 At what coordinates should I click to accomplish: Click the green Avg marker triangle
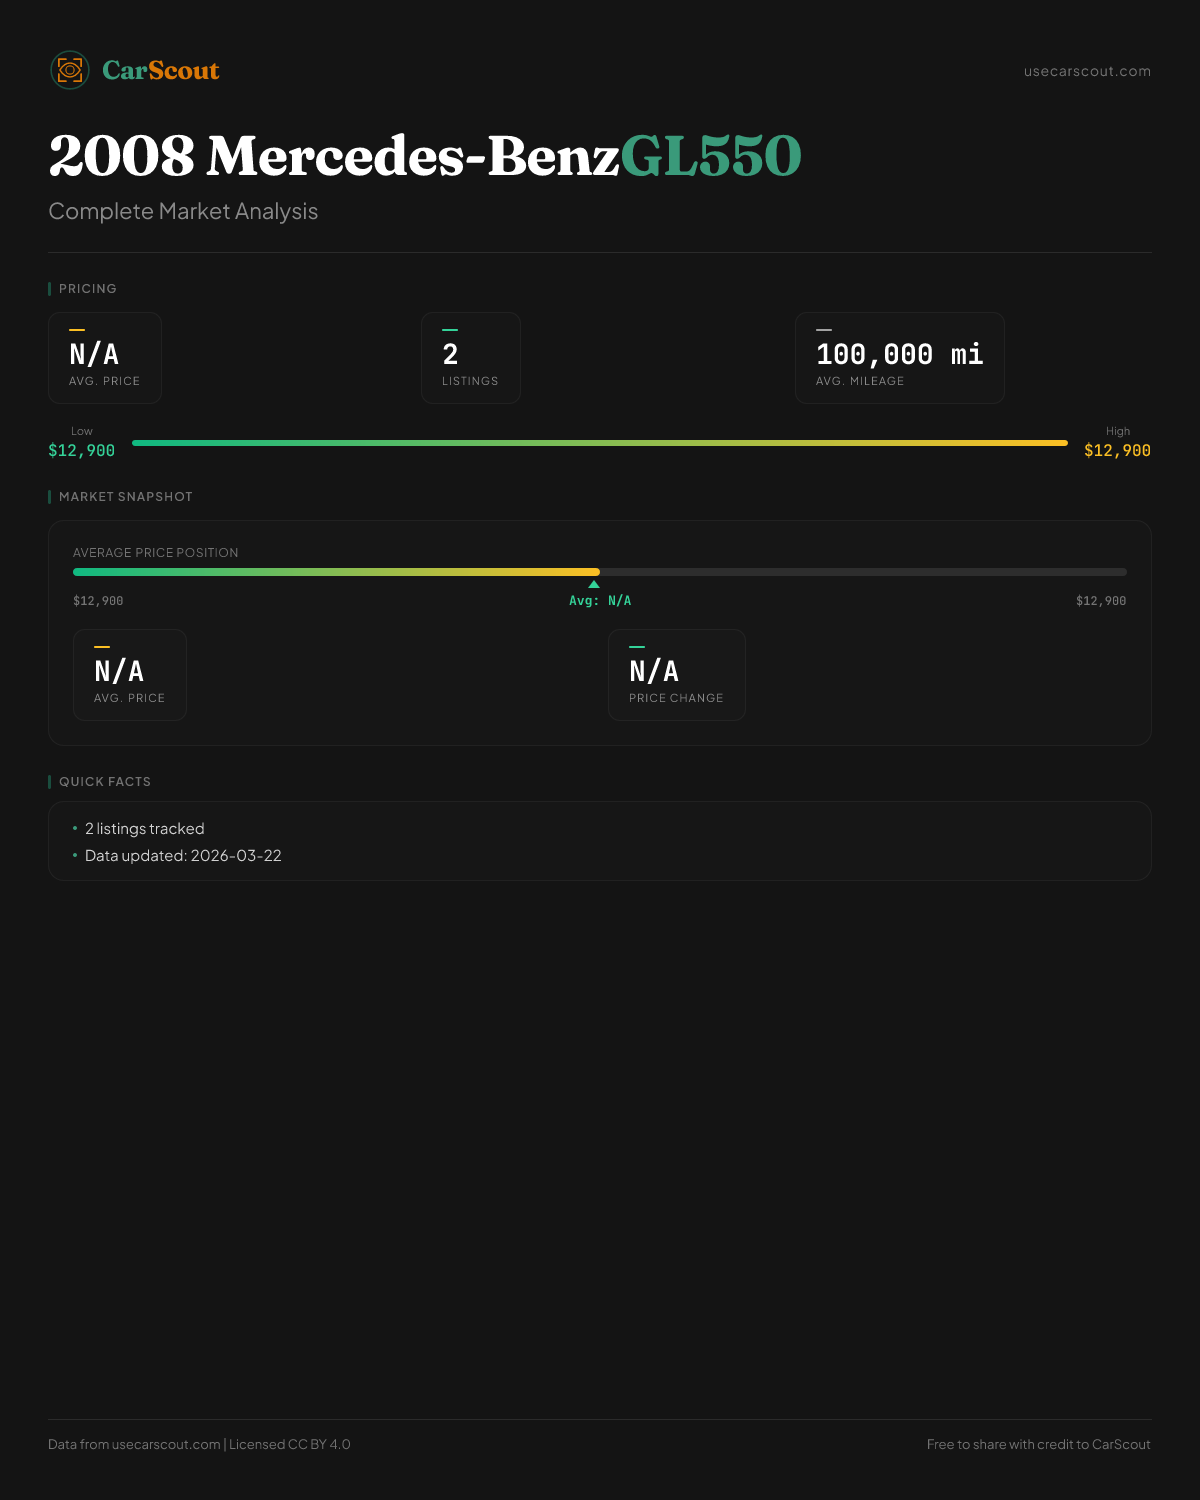tap(594, 584)
